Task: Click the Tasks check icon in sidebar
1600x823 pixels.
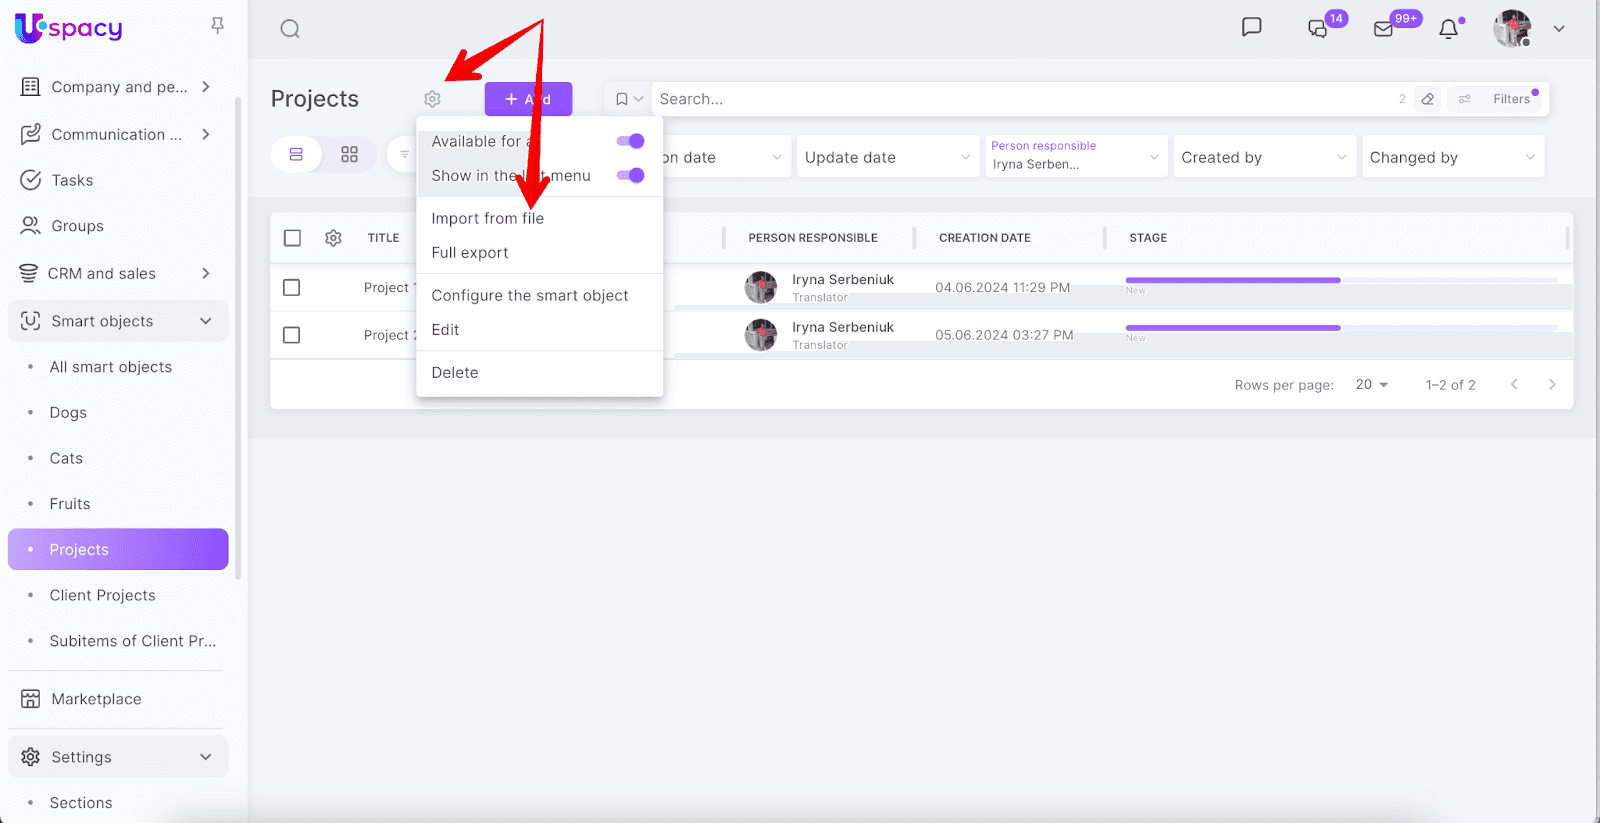Action: coord(31,180)
